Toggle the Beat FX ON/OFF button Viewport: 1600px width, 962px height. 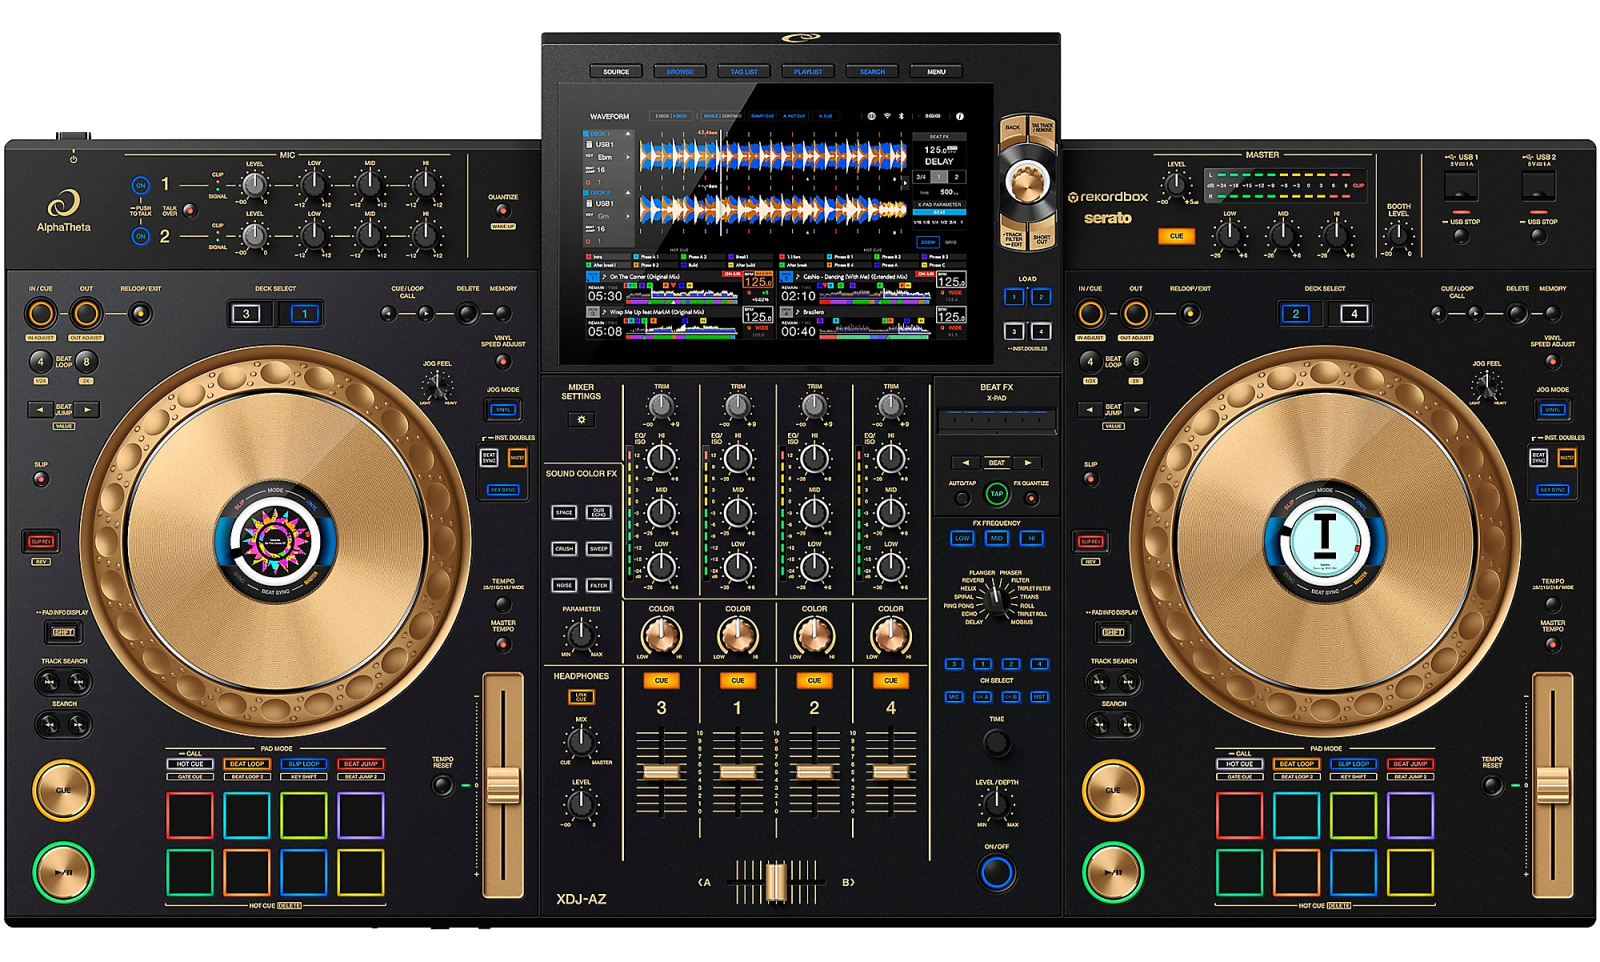click(x=996, y=873)
